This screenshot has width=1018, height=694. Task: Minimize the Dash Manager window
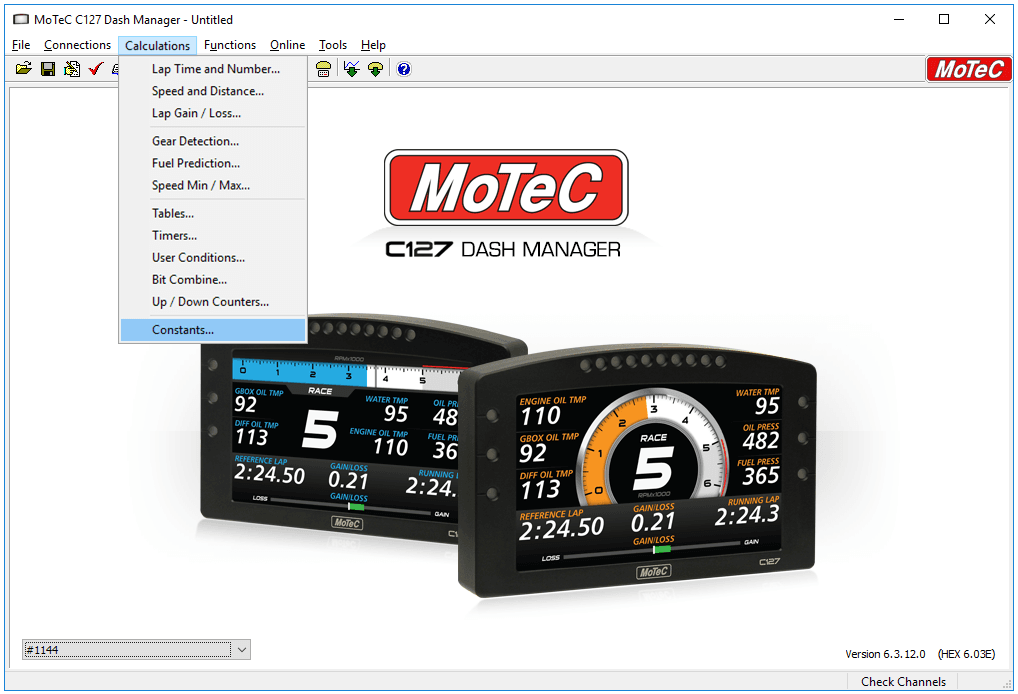(x=899, y=19)
